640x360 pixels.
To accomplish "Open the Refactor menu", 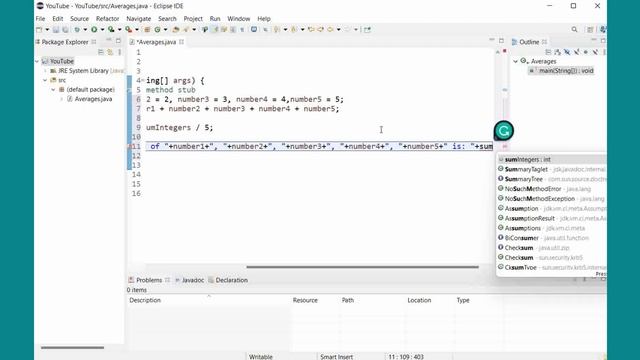I will pos(107,19).
